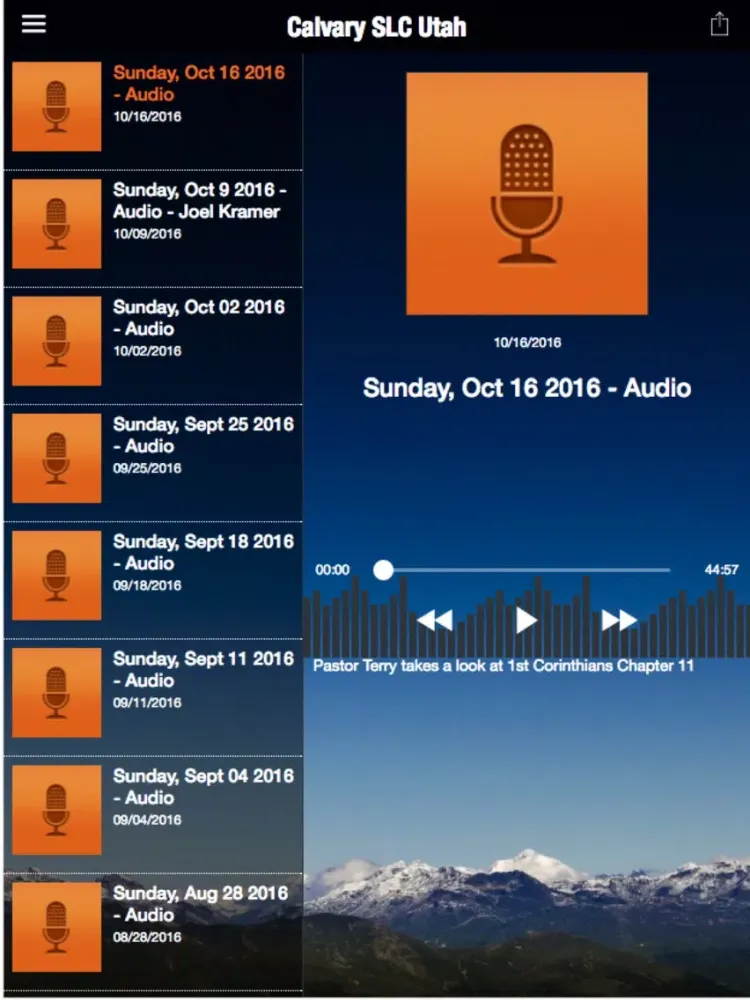Click the microphone thumbnail for Sept 04 2016
Image resolution: width=750 pixels, height=1000 pixels.
[57, 811]
